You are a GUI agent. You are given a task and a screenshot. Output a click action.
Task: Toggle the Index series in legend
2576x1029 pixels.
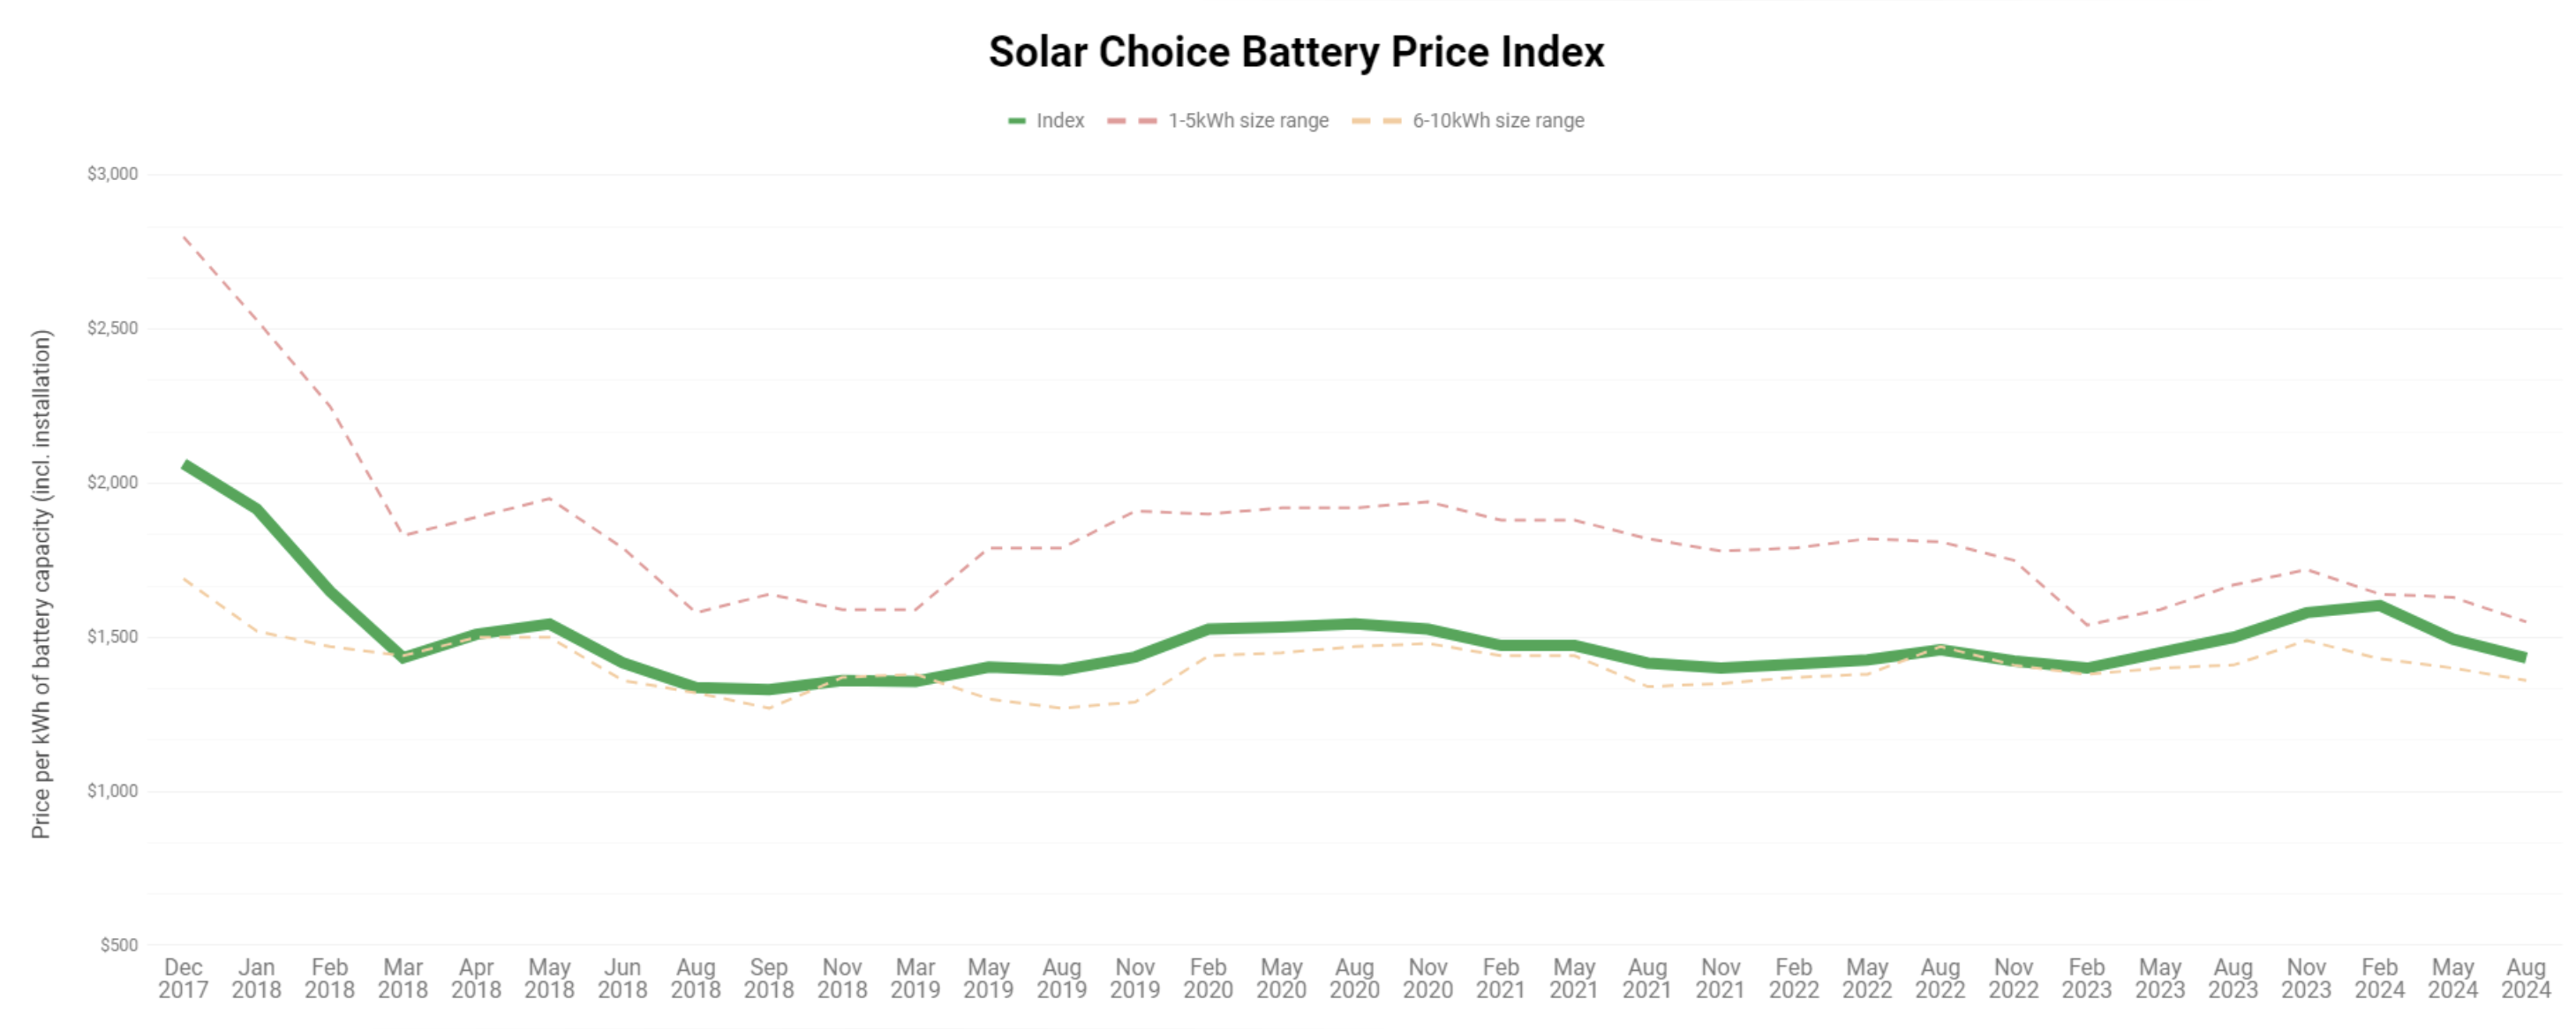coord(1059,121)
